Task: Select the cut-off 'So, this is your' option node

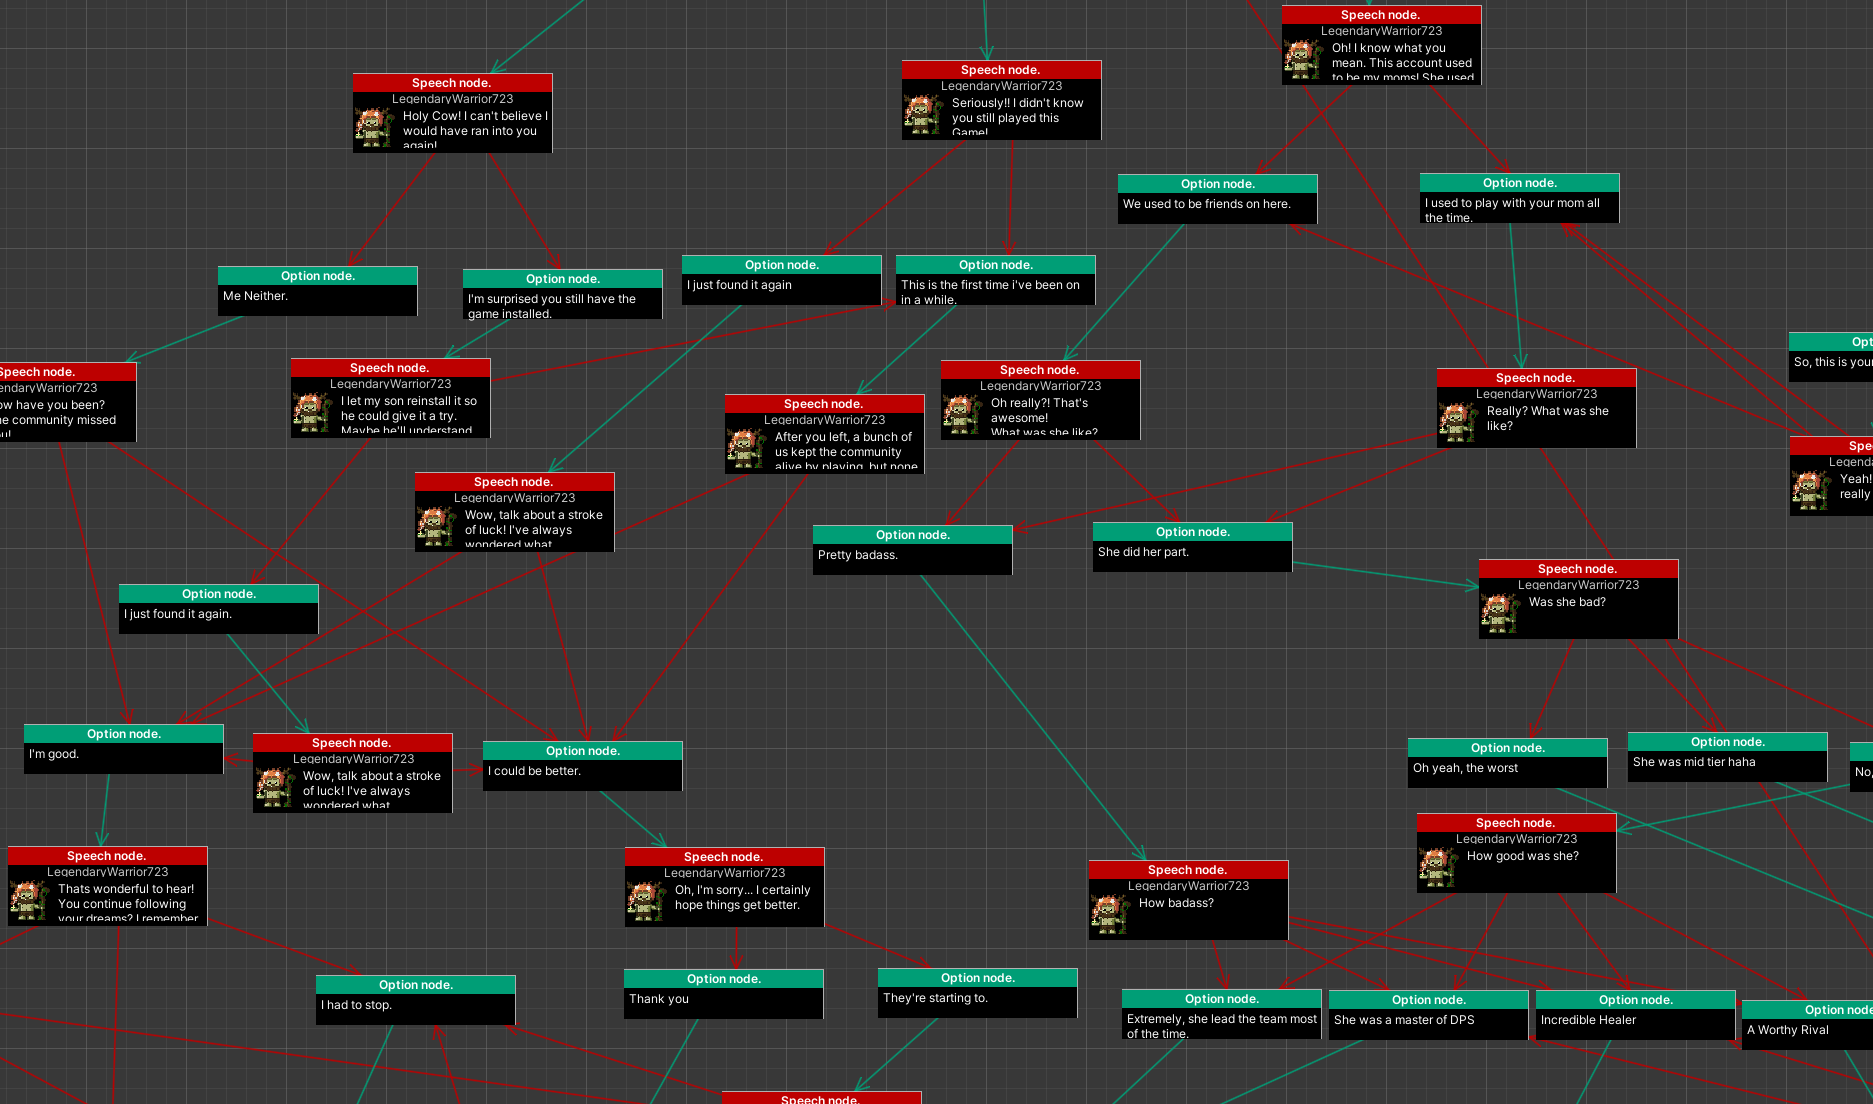Action: 1831,357
